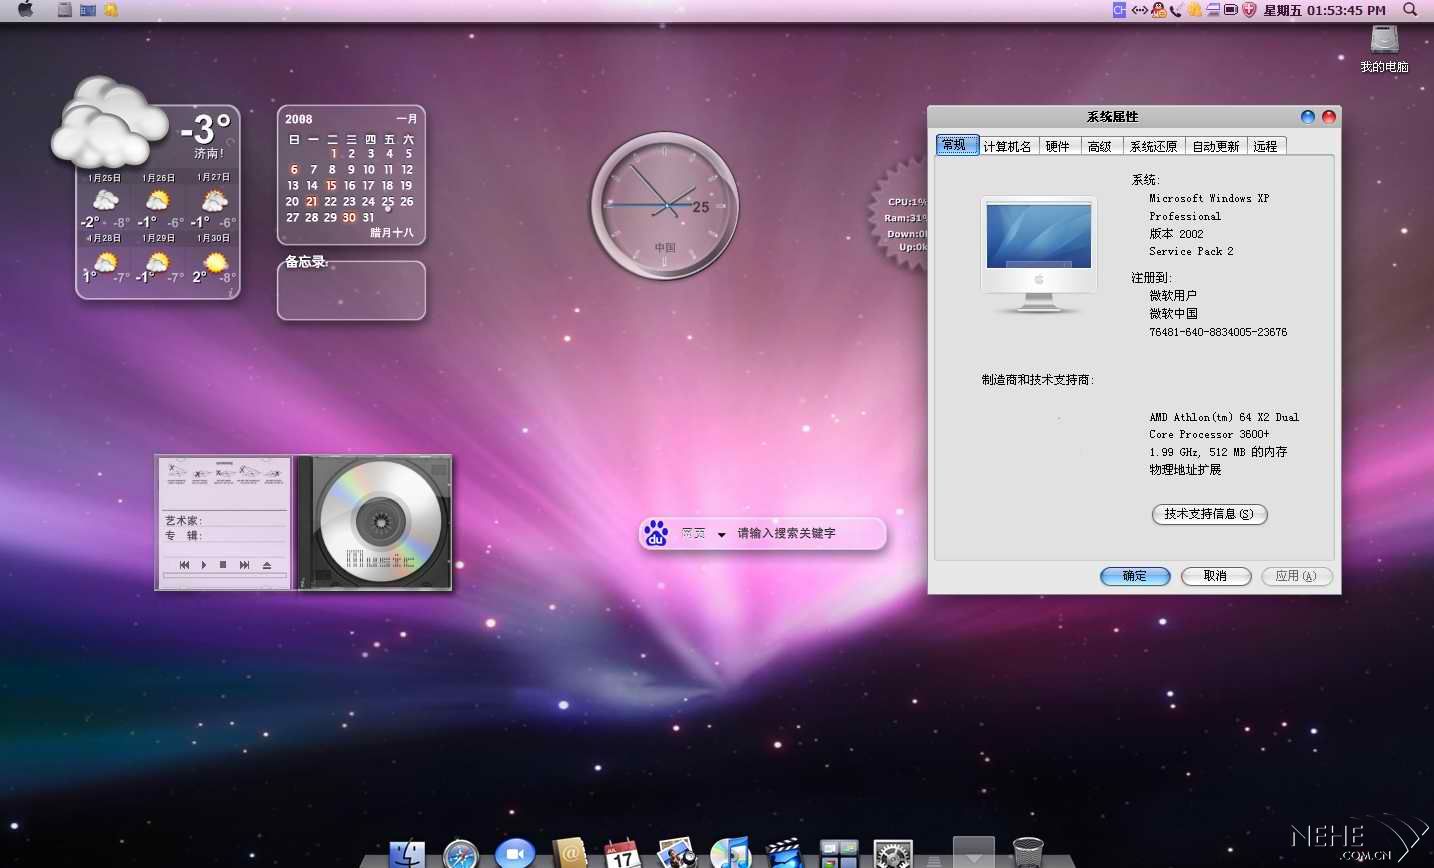
Task: Click the Baidu search keyword field
Action: tap(805, 533)
